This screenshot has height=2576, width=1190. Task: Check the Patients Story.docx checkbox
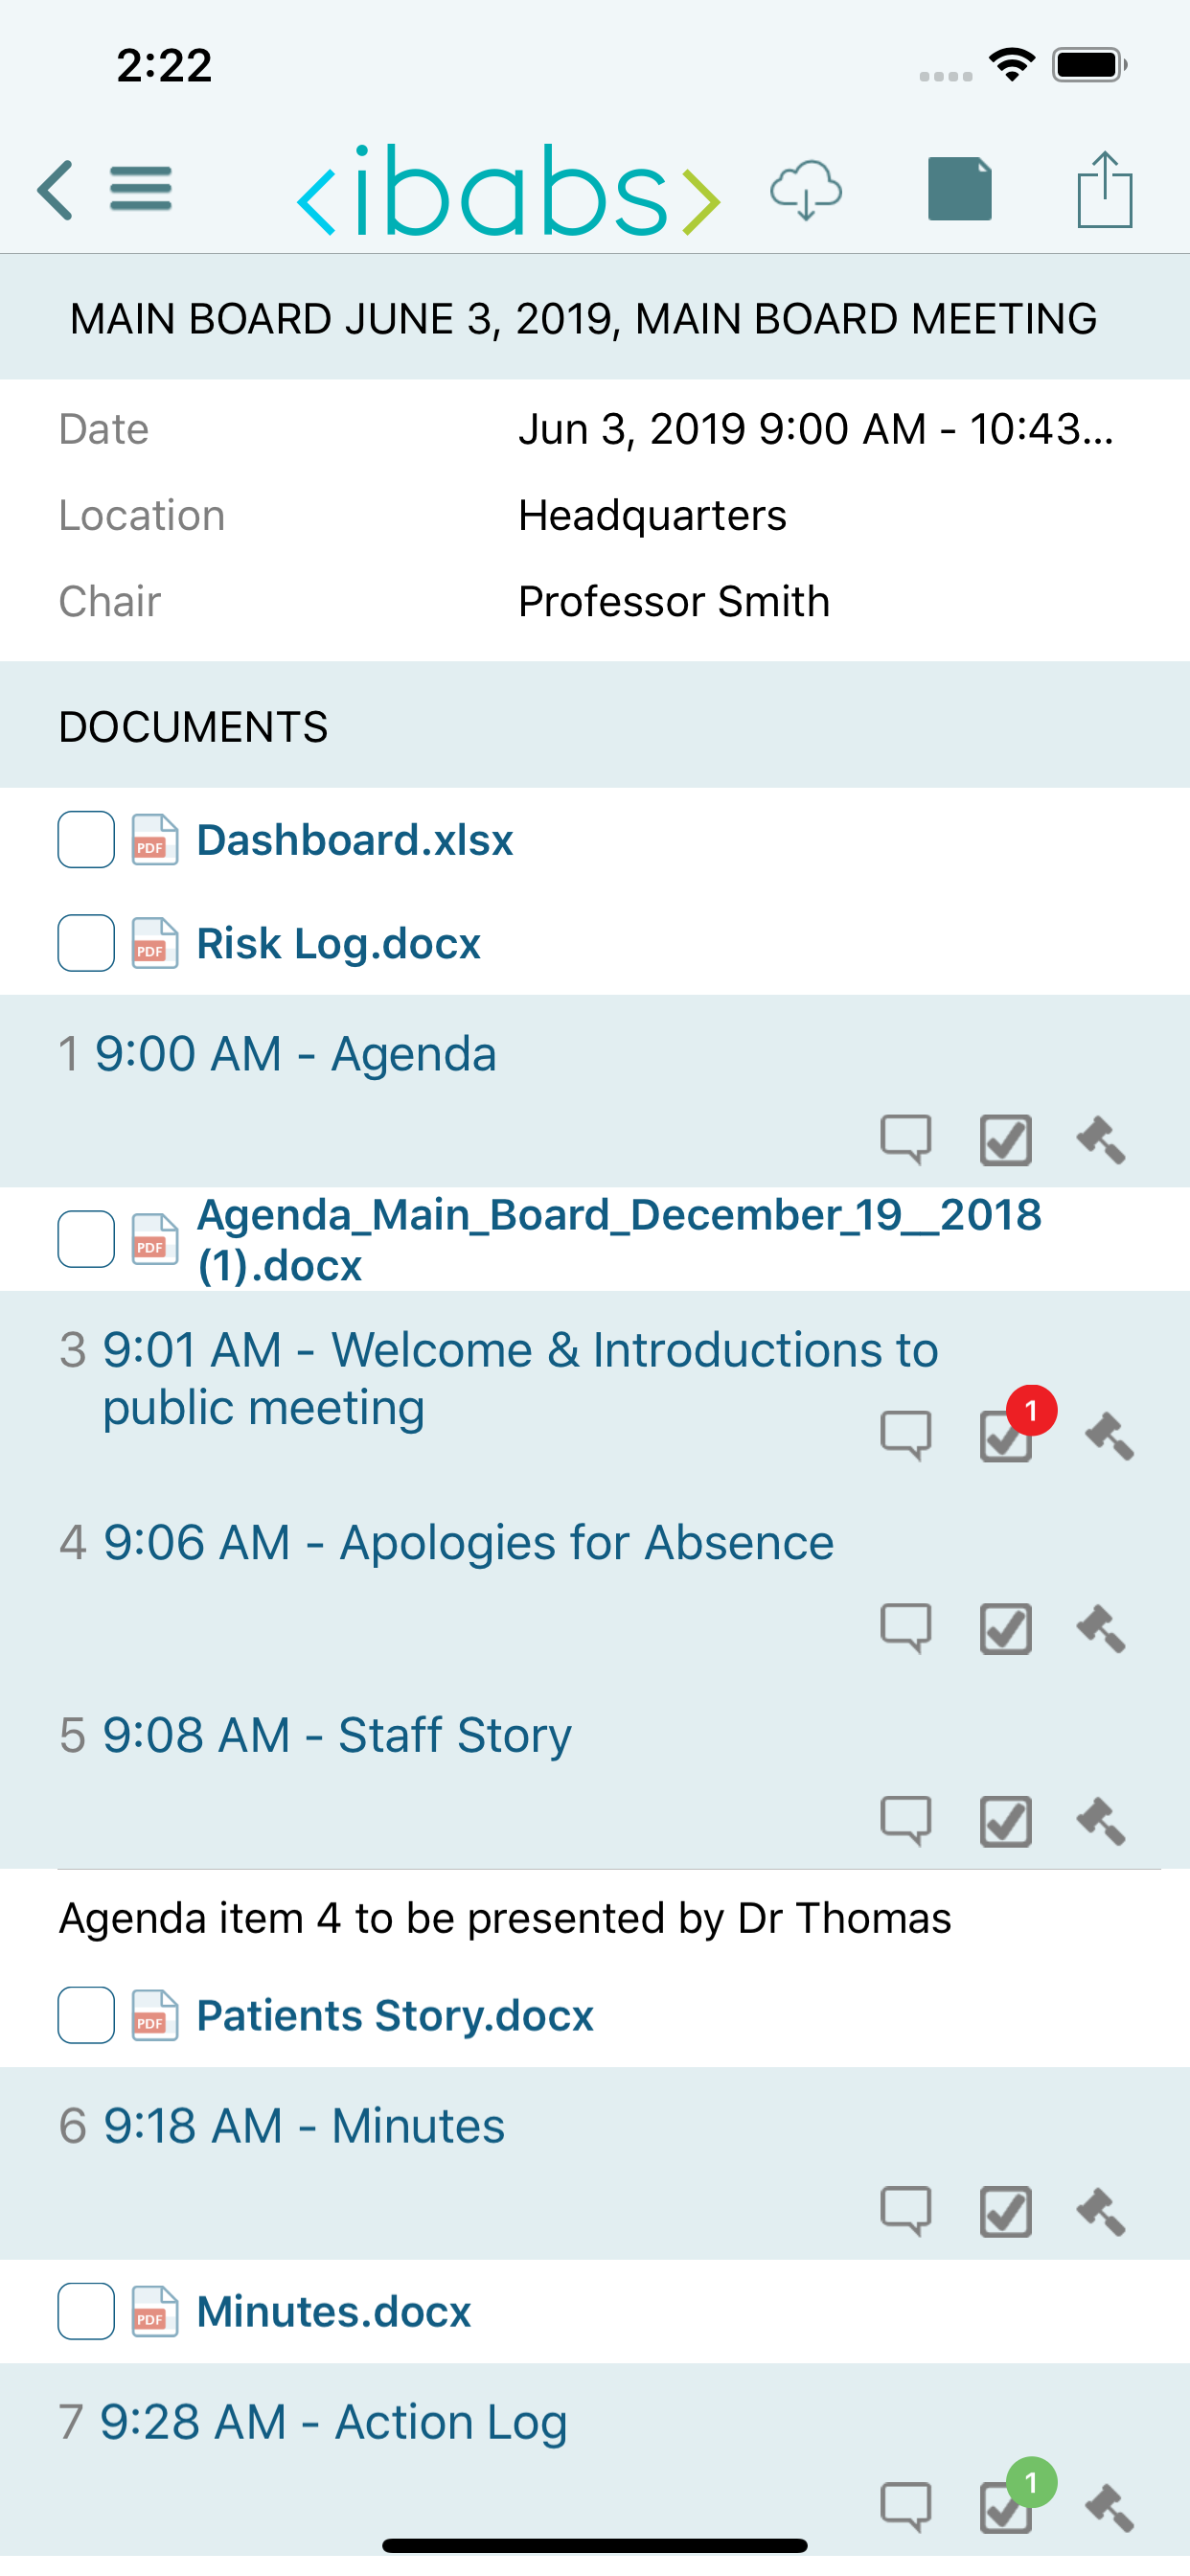(x=86, y=2015)
